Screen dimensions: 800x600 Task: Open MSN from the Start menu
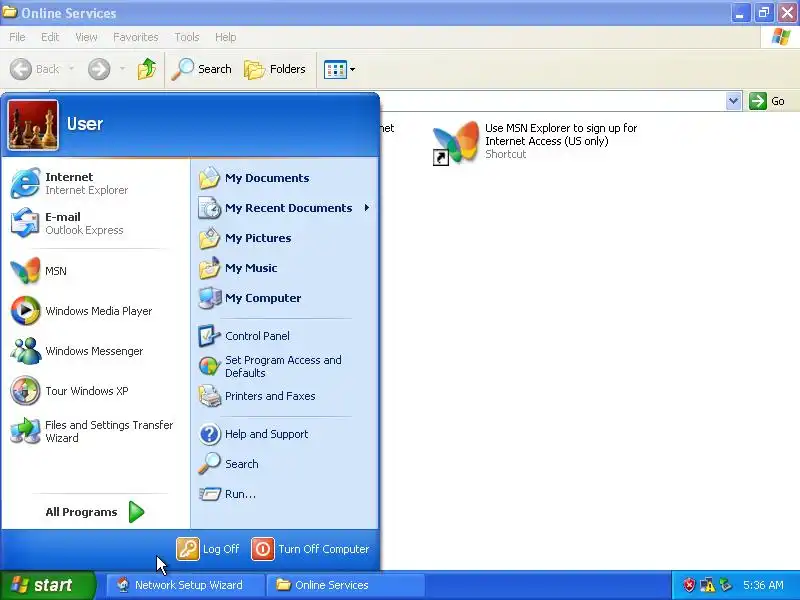click(x=95, y=270)
